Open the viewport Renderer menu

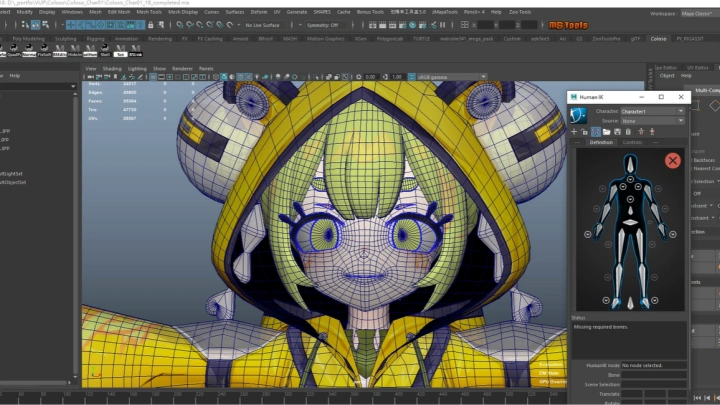tap(182, 68)
